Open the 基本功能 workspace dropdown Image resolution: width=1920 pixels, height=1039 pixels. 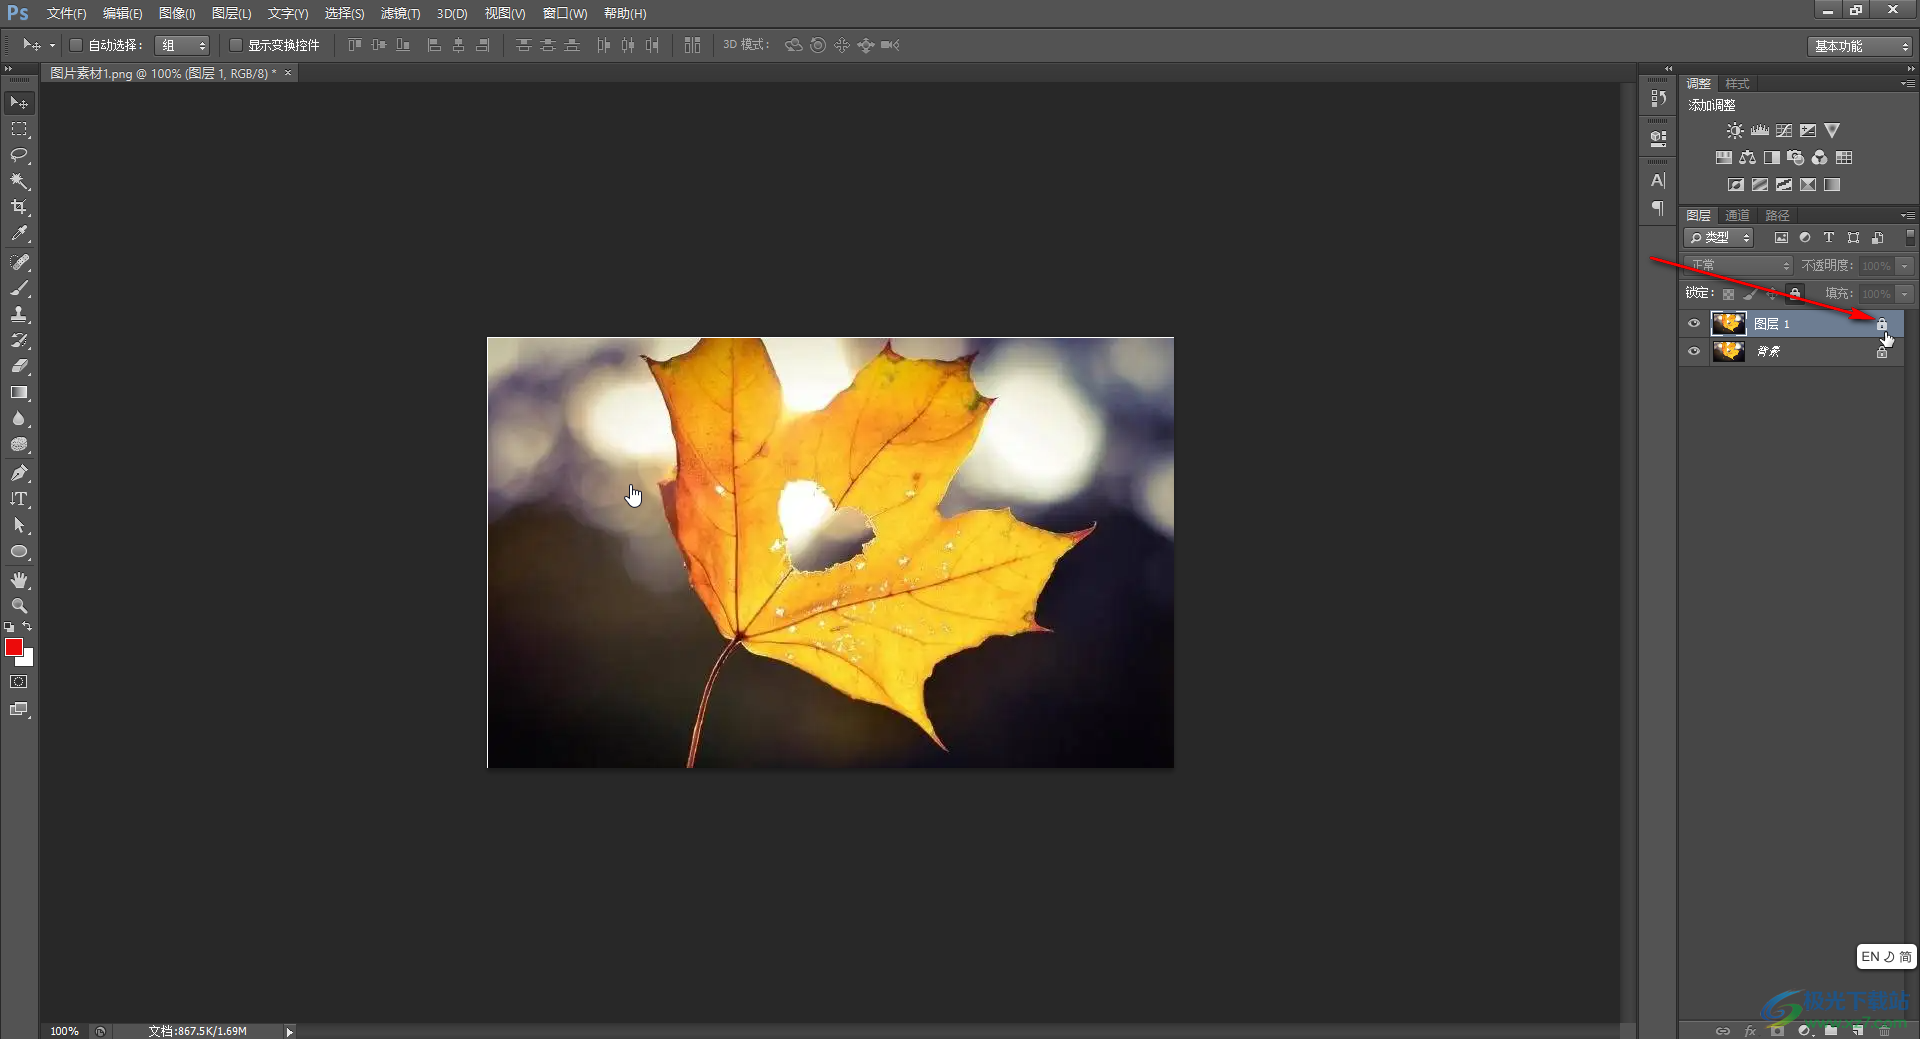[1860, 46]
